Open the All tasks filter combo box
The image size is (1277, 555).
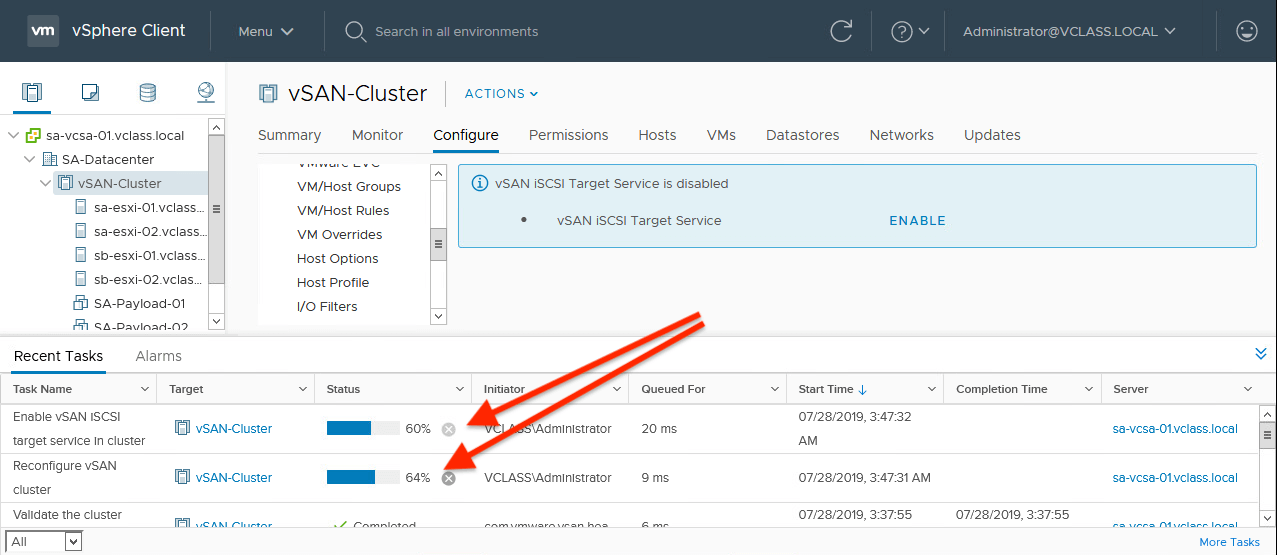click(42, 542)
